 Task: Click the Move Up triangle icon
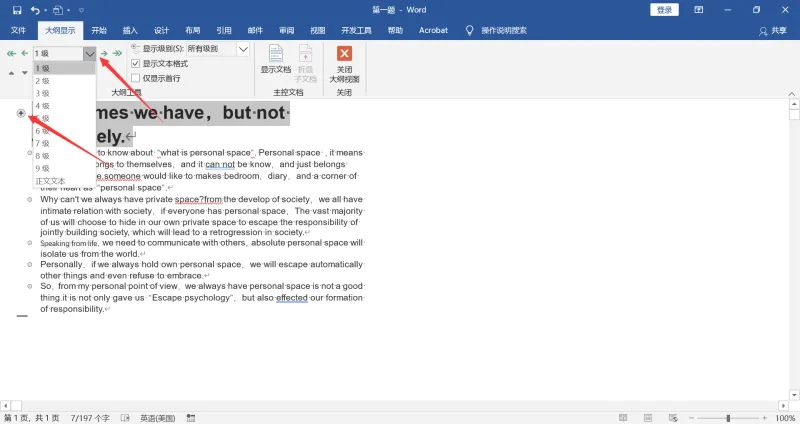(x=11, y=73)
